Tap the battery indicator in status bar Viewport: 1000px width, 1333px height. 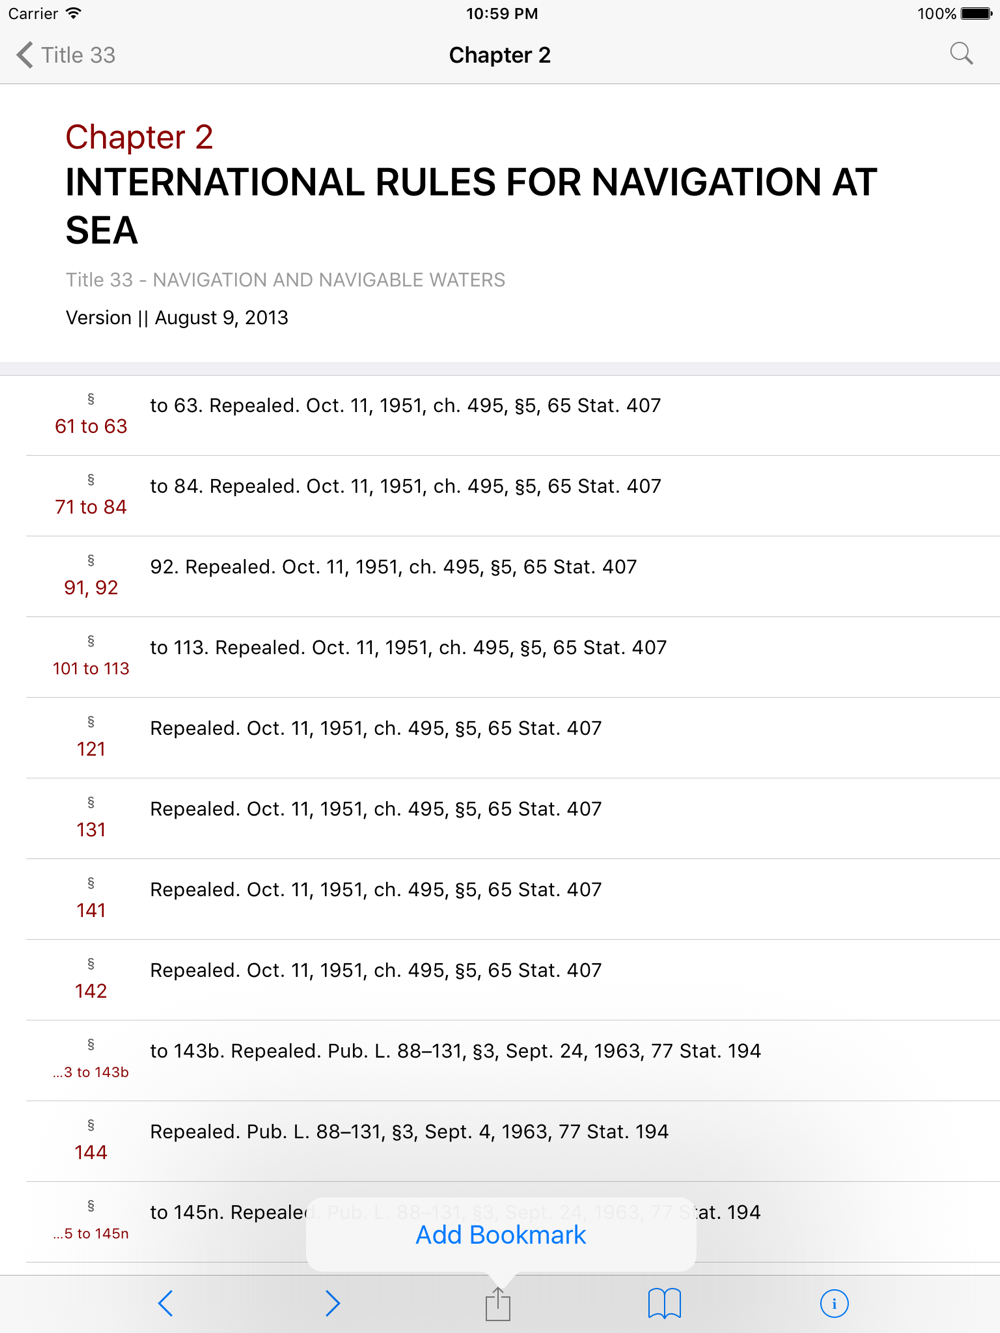[976, 14]
